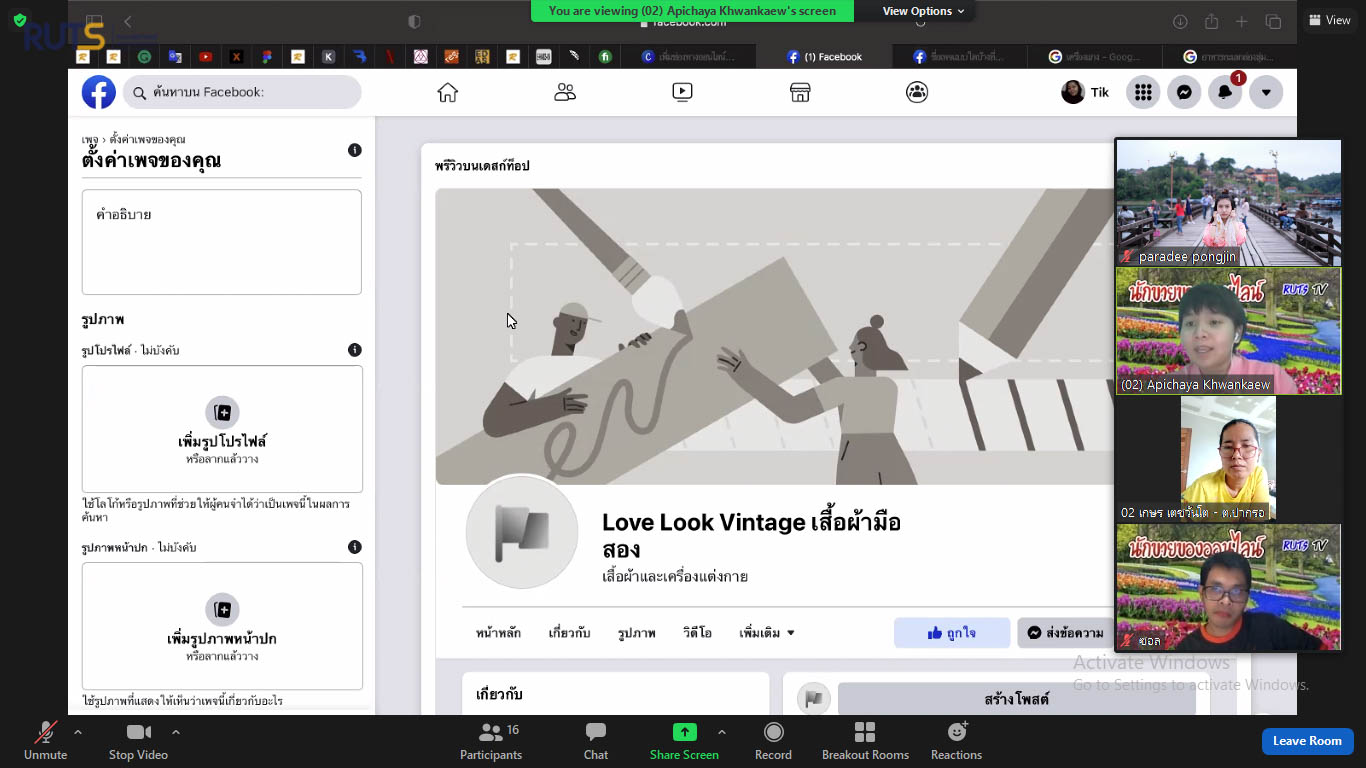1366x768 pixels.
Task: Switch to the pinned YouTube tab
Action: click(x=205, y=57)
